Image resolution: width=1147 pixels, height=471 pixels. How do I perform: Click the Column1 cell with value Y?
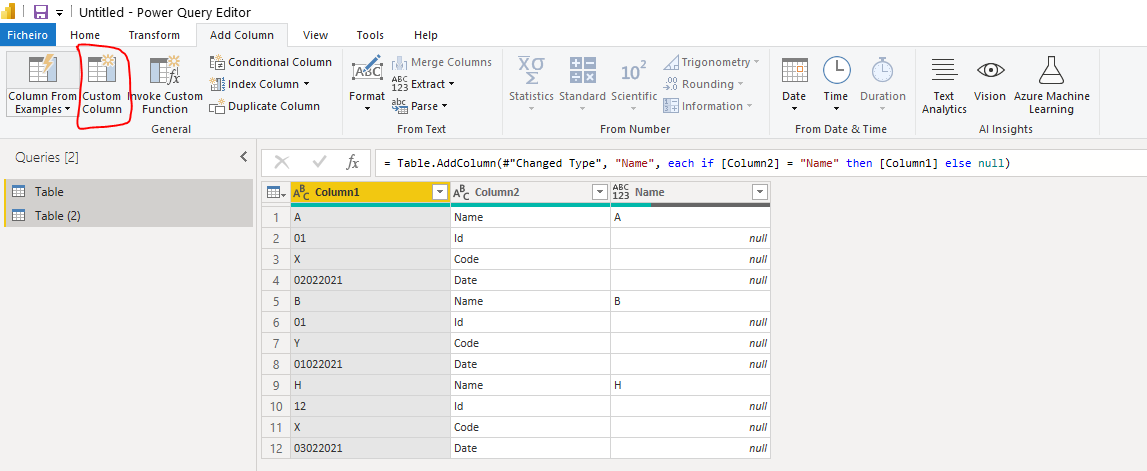tap(370, 343)
